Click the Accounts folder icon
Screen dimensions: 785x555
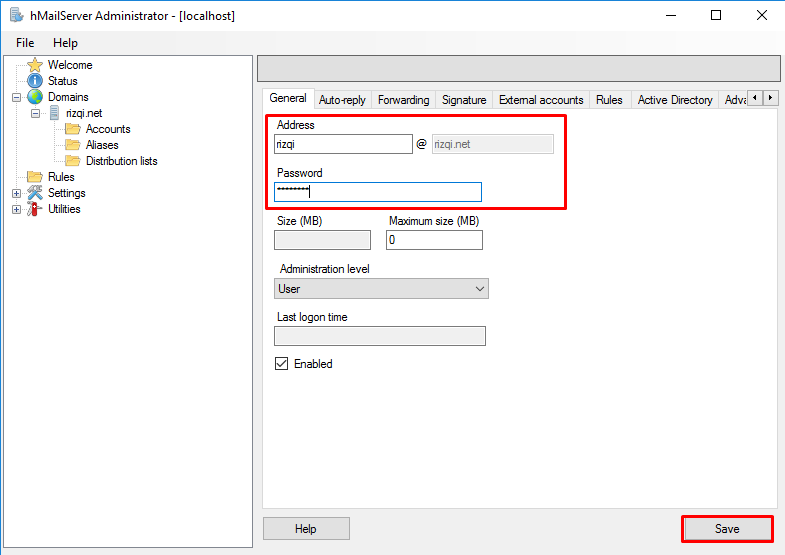(x=73, y=129)
